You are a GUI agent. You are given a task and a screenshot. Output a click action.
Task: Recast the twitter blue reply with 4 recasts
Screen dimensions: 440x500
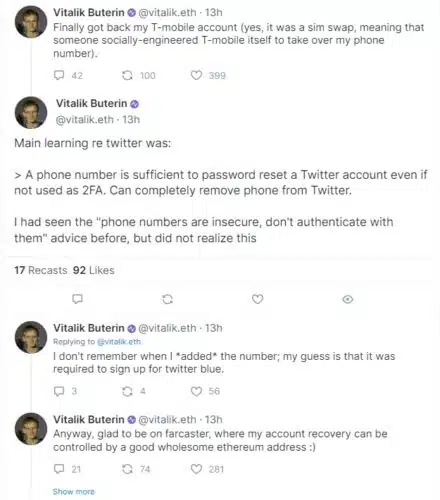pyautogui.click(x=127, y=391)
